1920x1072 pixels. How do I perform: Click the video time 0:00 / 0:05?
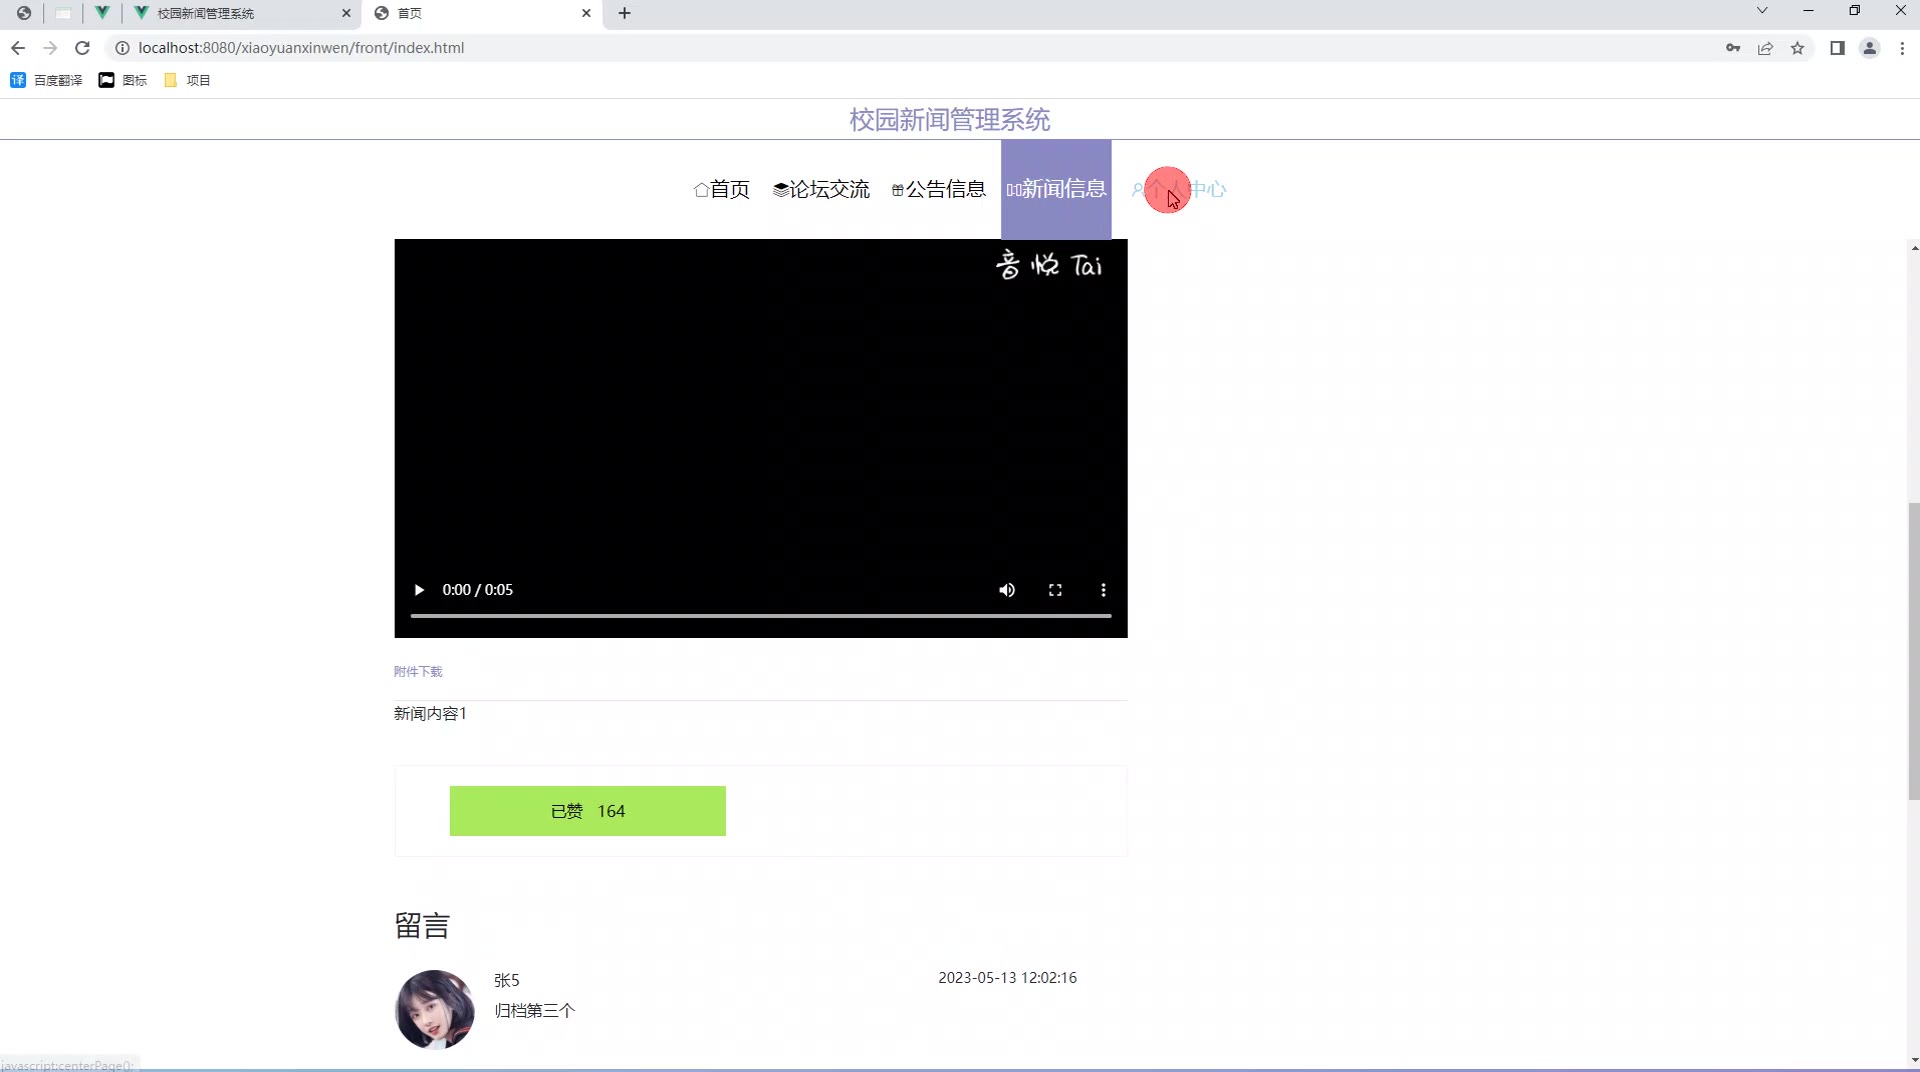tap(477, 590)
